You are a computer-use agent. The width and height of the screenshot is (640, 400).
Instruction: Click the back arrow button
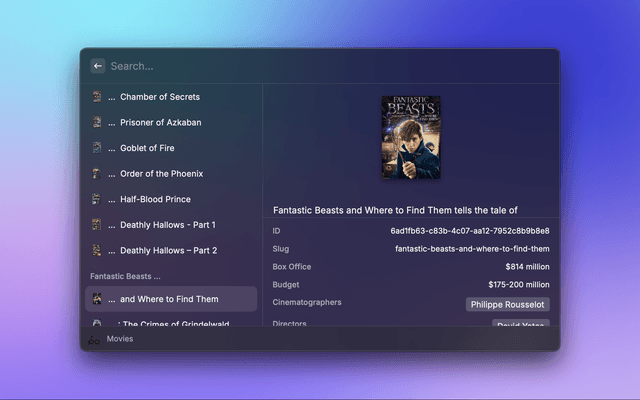click(x=98, y=66)
